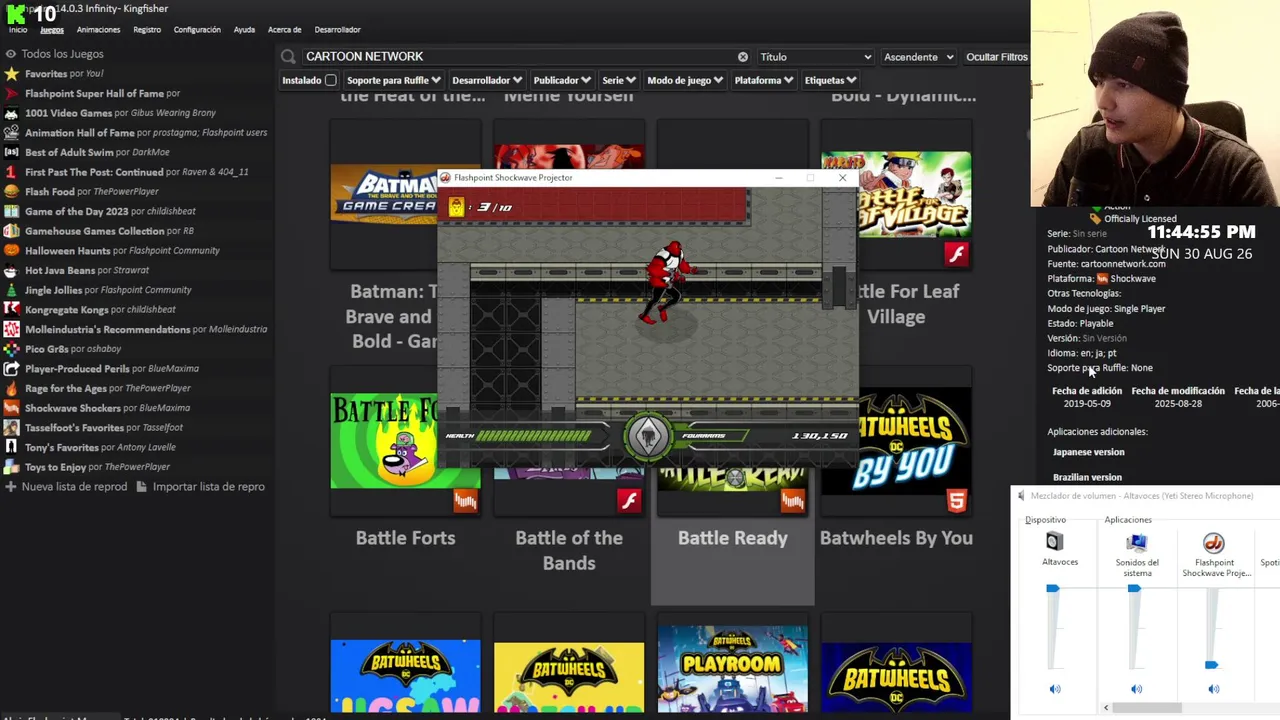Create a Nueva lista de reprod
Image resolution: width=1280 pixels, height=720 pixels.
(x=66, y=487)
